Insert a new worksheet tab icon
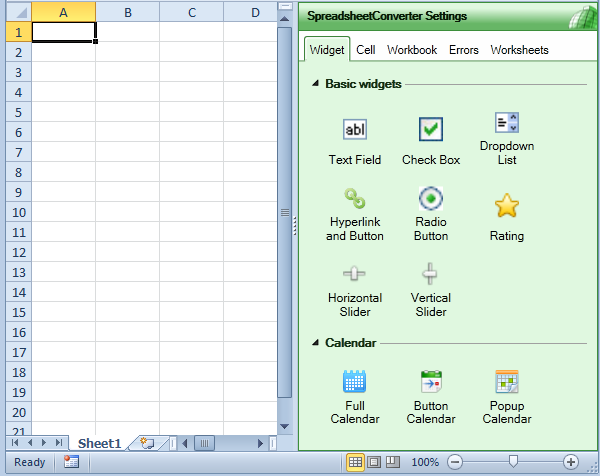Image resolution: width=600 pixels, height=476 pixels. 147,443
